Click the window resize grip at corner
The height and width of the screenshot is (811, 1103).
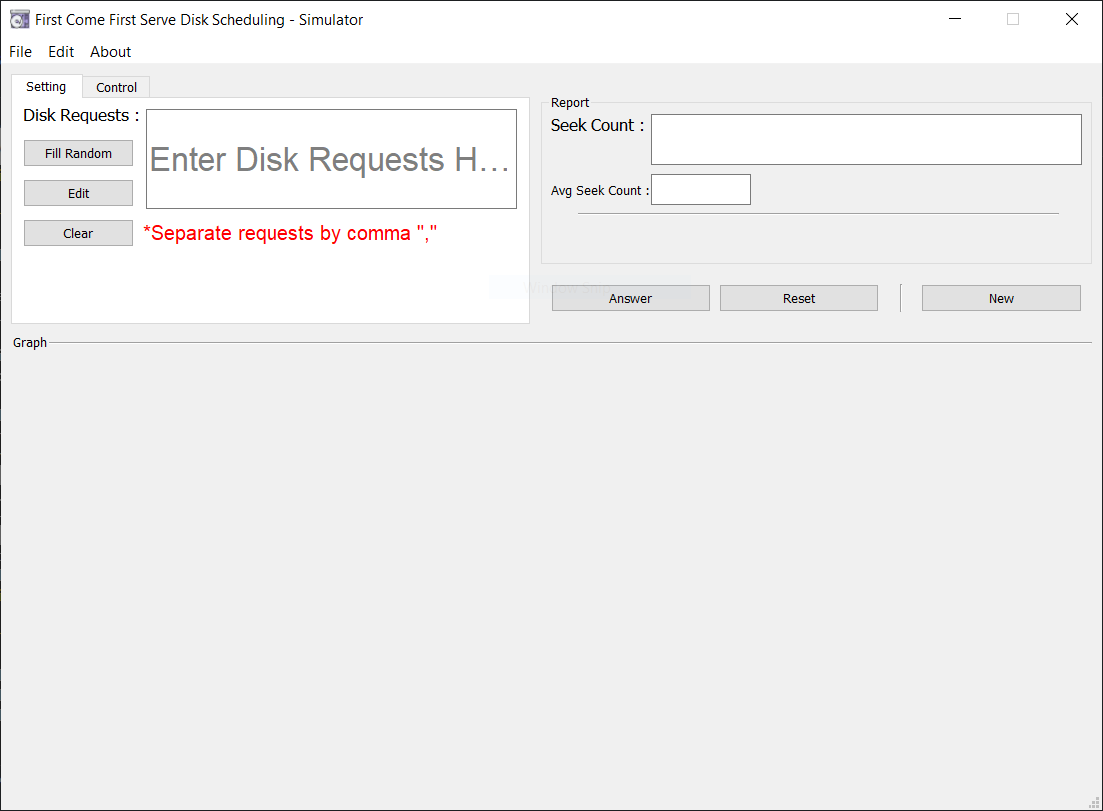[1095, 803]
